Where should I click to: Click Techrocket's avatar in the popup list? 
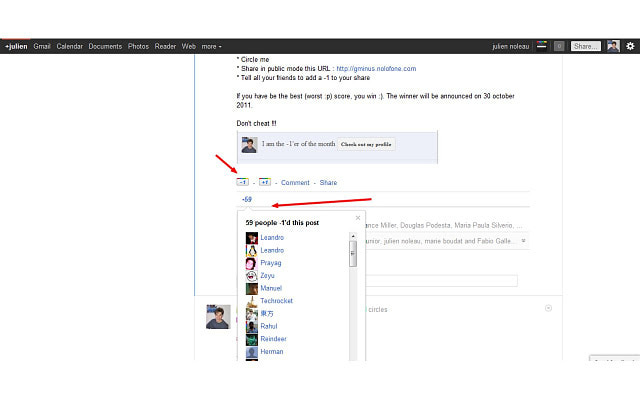click(x=252, y=300)
